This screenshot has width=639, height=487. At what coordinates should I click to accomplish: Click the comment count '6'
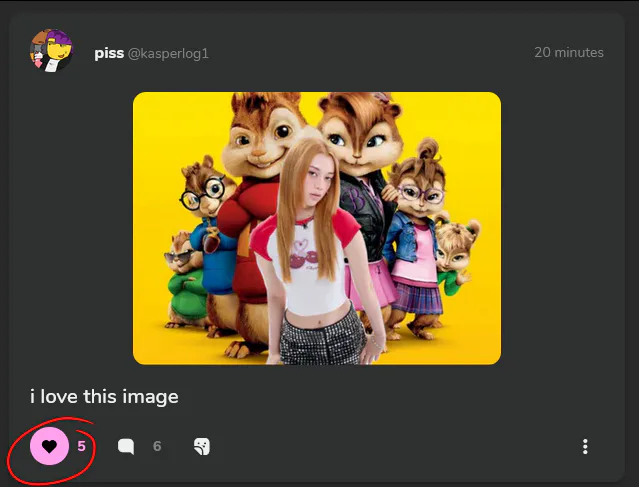157,446
